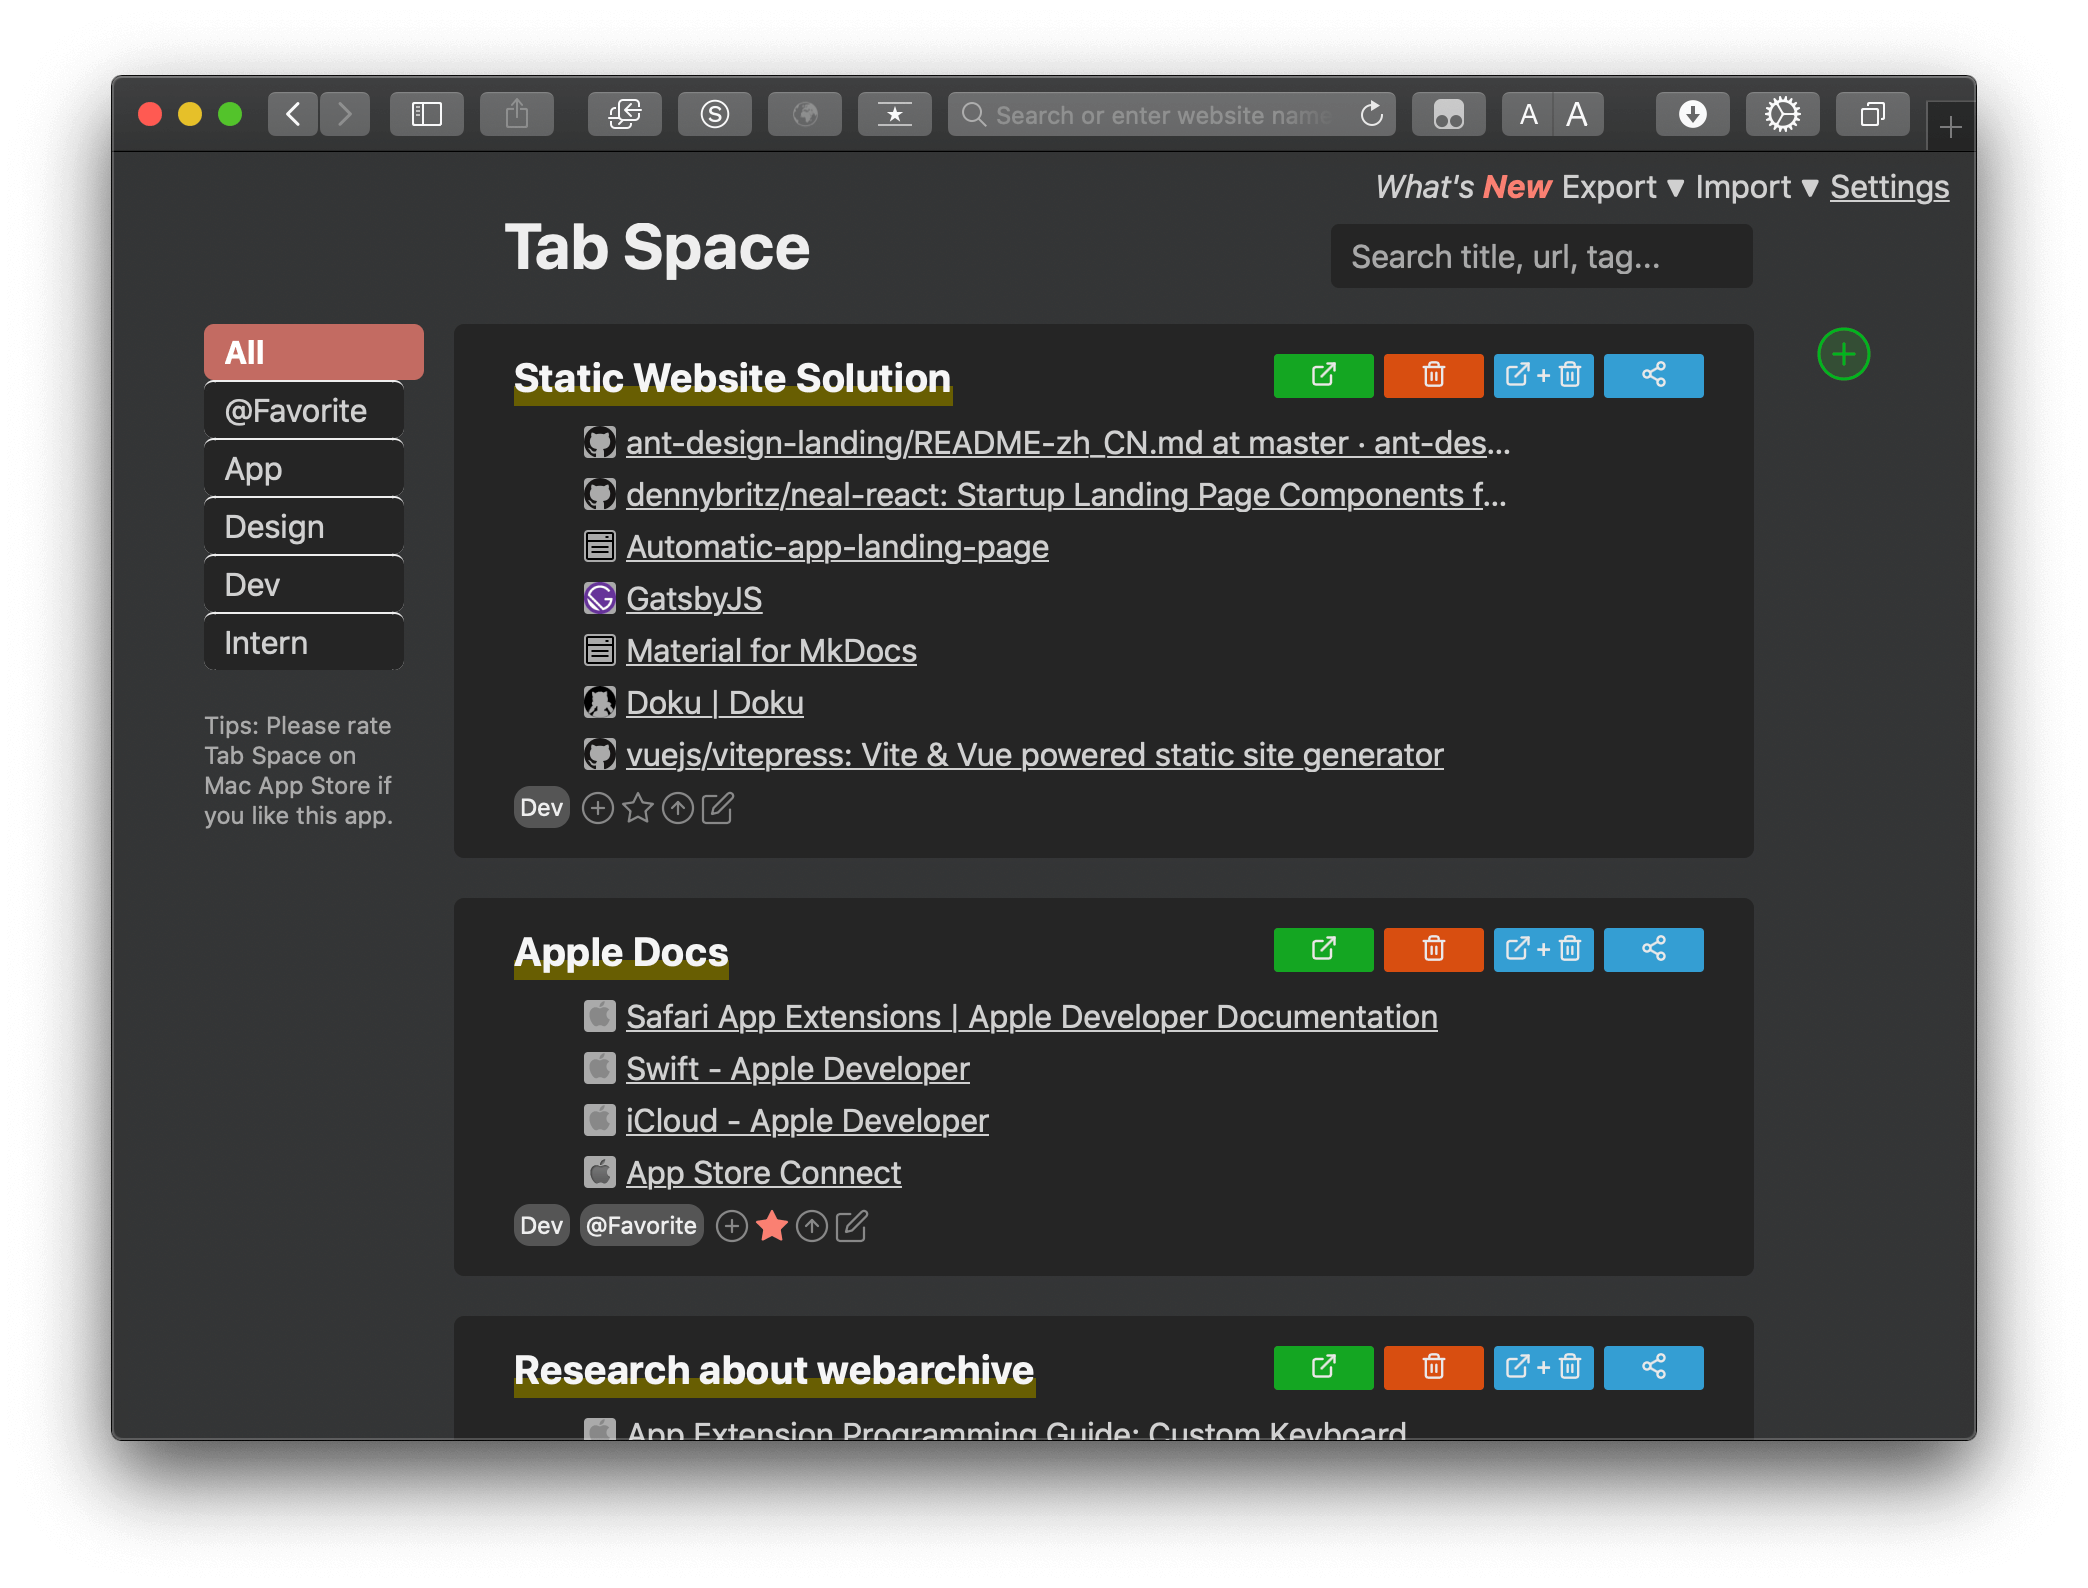Click the Search title, url, tag field
This screenshot has height=1588, width=2088.
click(x=1540, y=257)
